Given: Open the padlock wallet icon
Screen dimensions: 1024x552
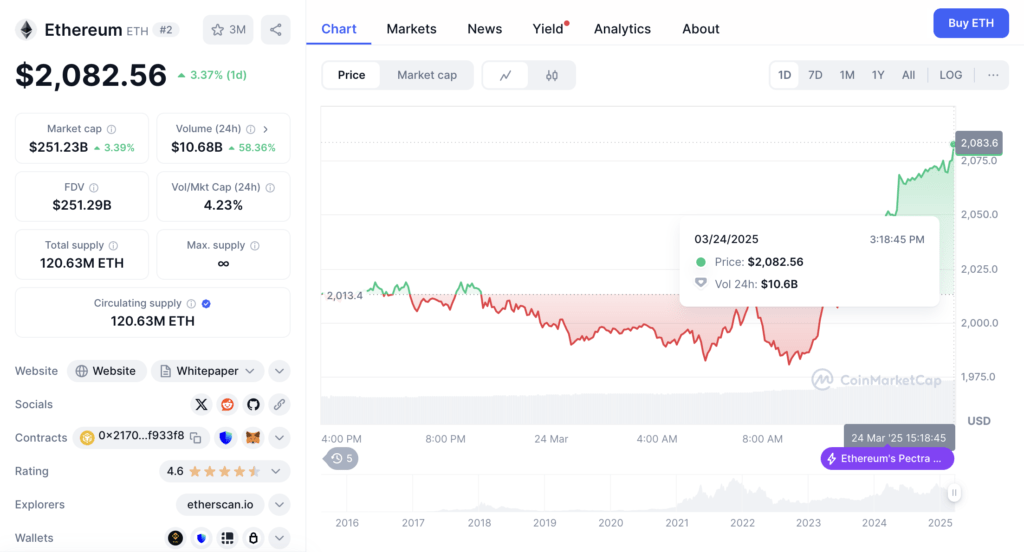Looking at the screenshot, I should pos(253,538).
